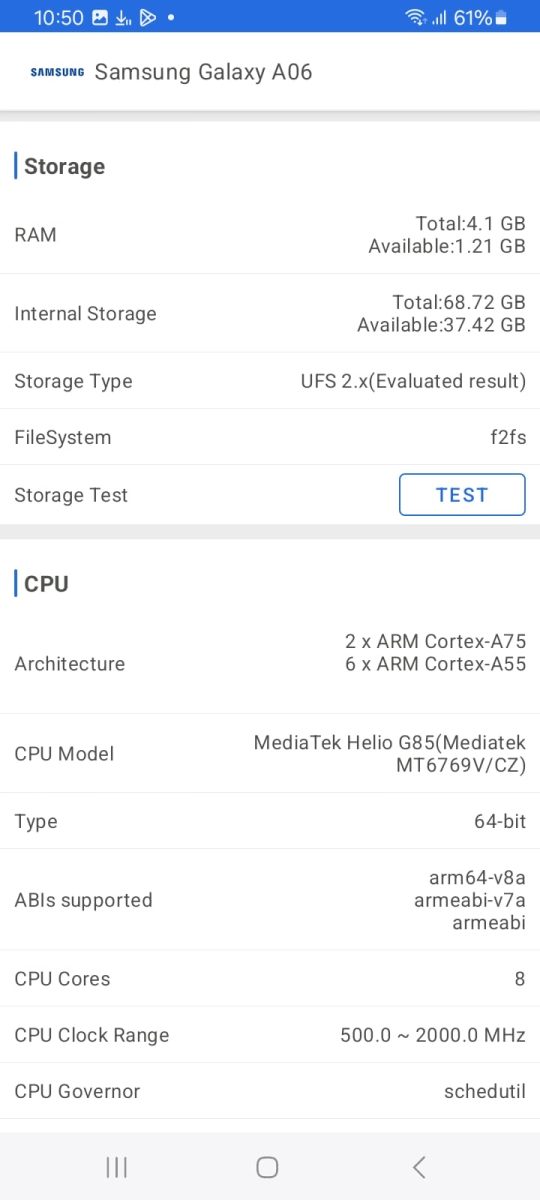Image resolution: width=540 pixels, height=1200 pixels.
Task: Tap the Play Store notification icon
Action: pyautogui.click(x=148, y=17)
